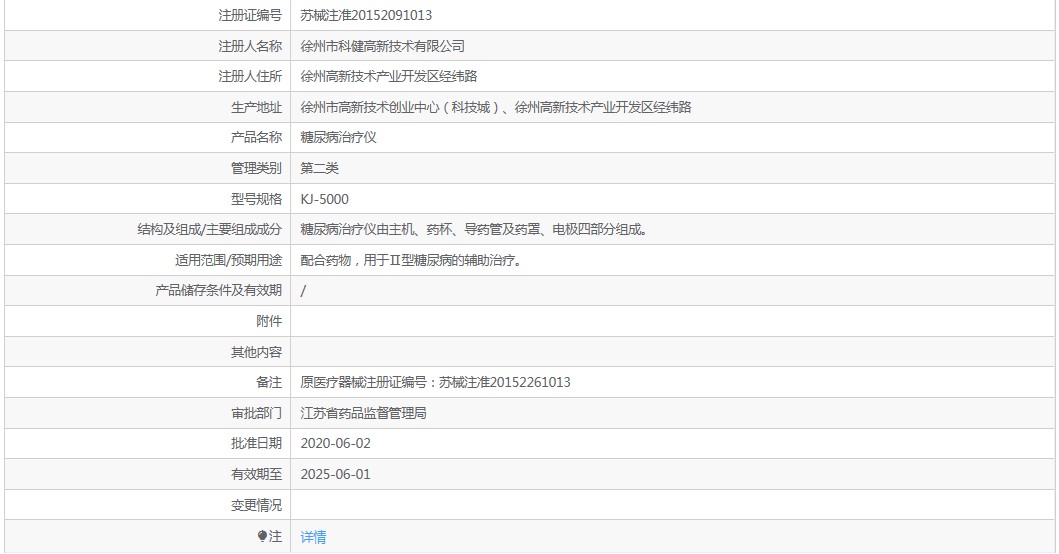Select model value KJ-5000

[325, 199]
